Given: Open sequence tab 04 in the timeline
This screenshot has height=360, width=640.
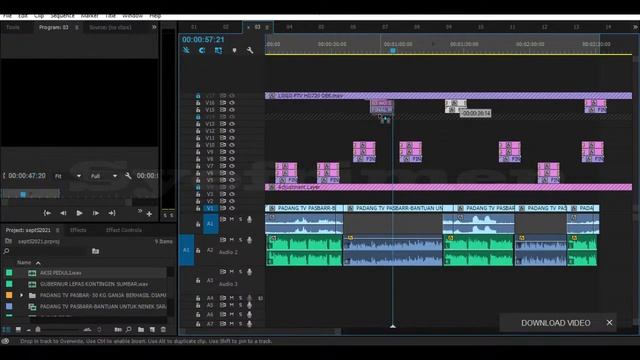Looking at the screenshot, I should (x=289, y=27).
